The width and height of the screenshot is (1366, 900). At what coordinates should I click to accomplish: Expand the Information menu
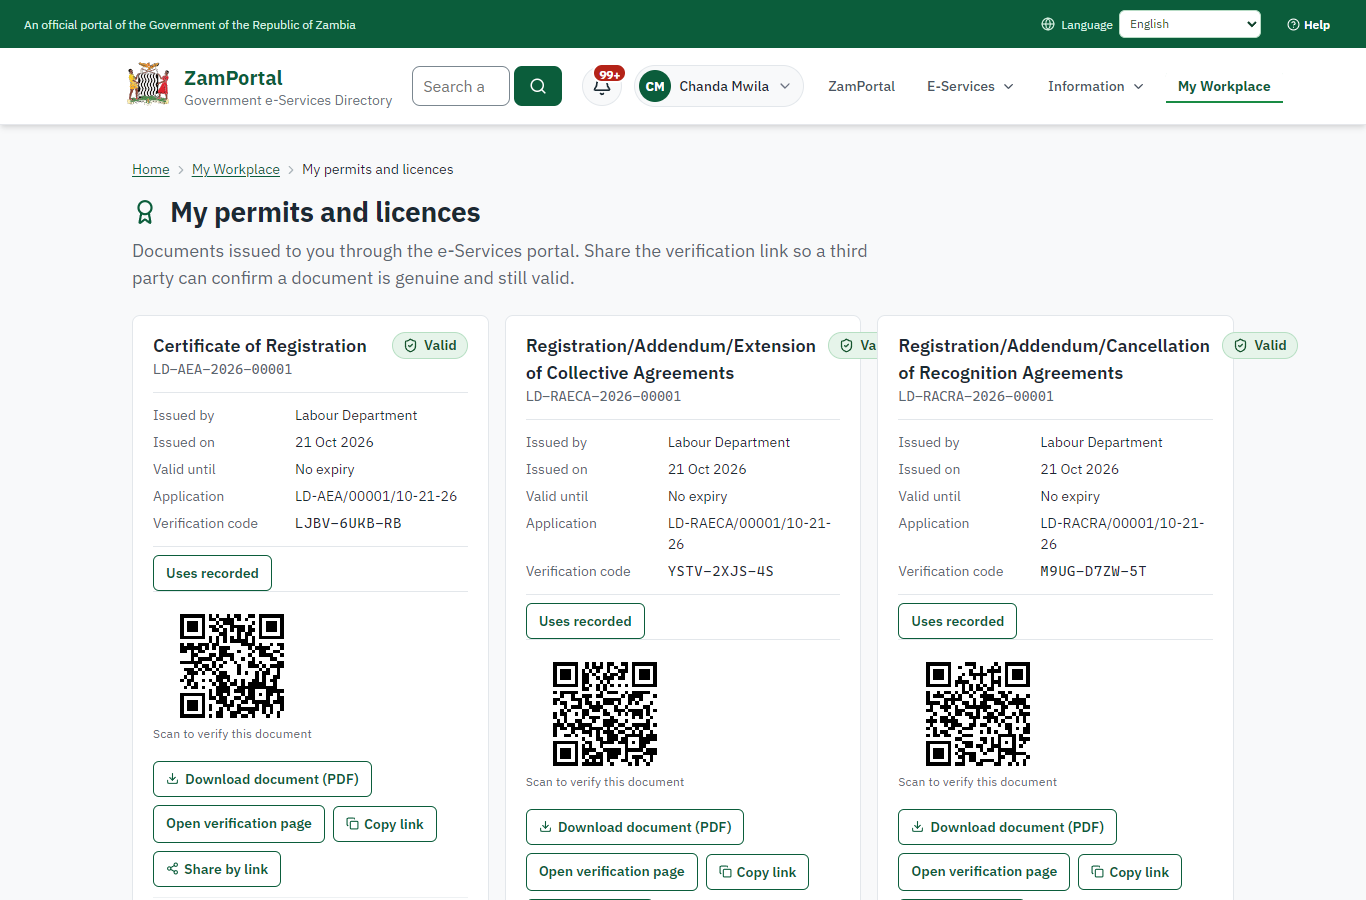coord(1096,86)
